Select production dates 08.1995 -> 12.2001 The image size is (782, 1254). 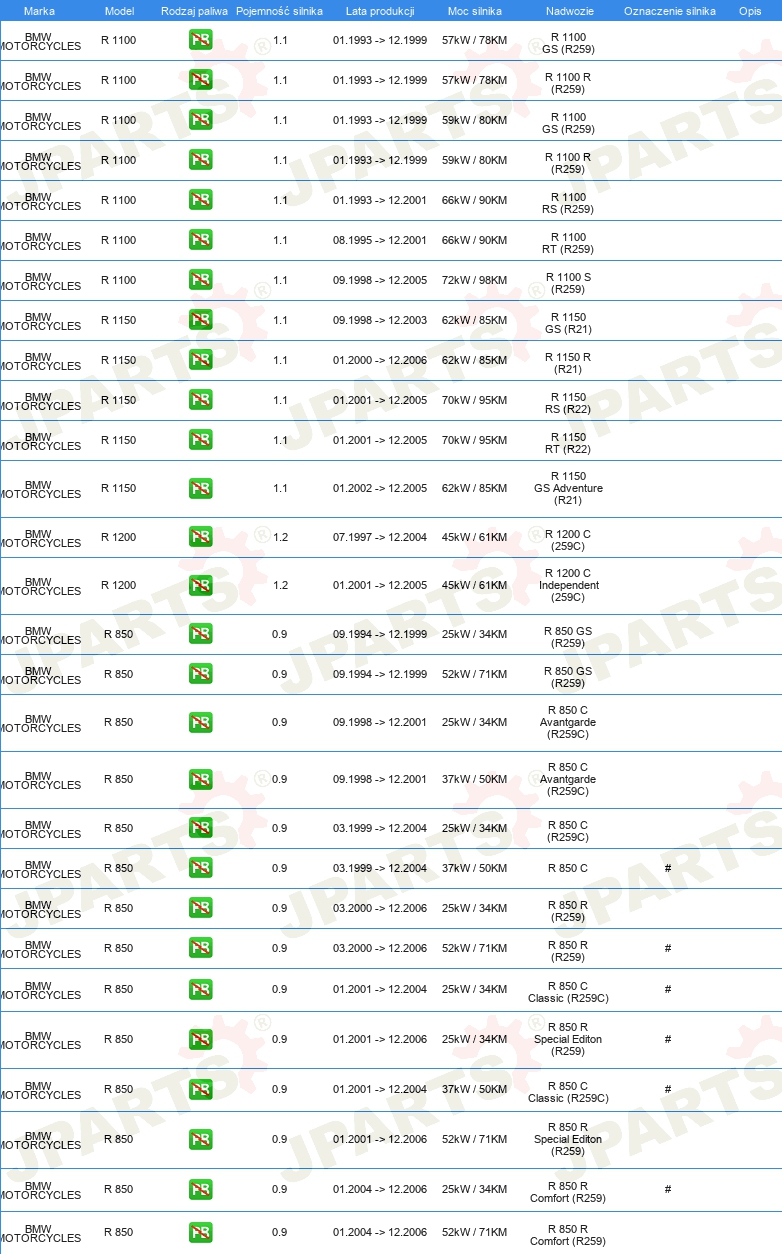(x=380, y=240)
